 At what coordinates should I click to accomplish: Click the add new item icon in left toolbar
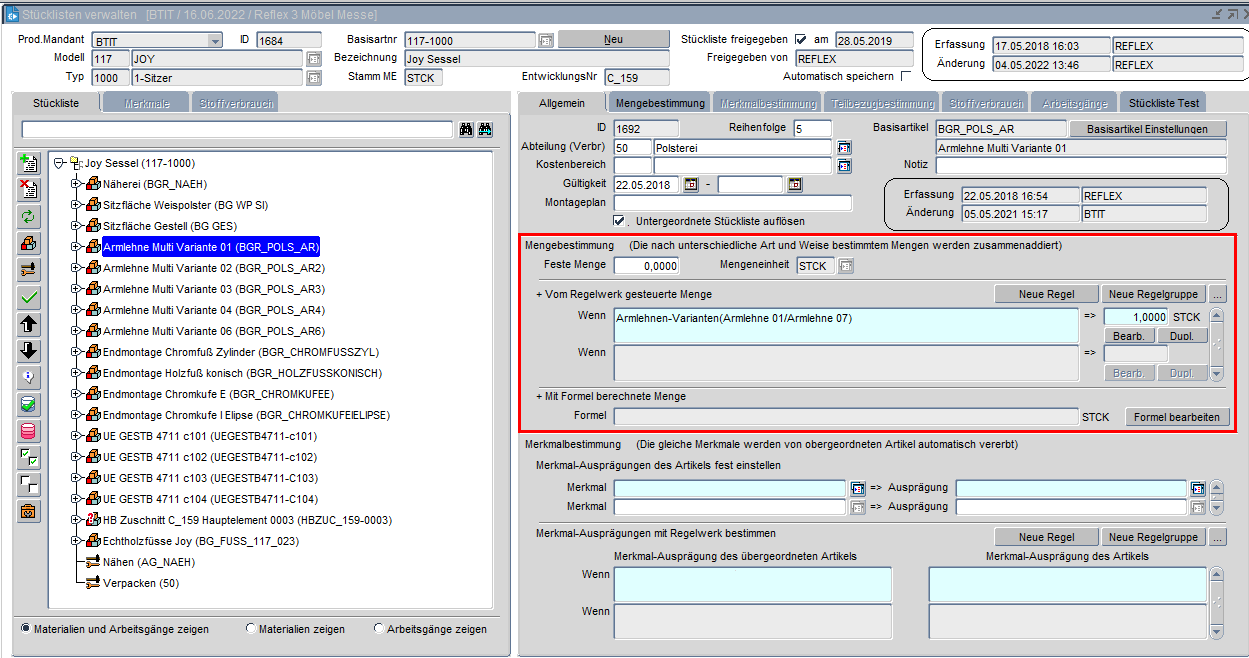[x=29, y=164]
